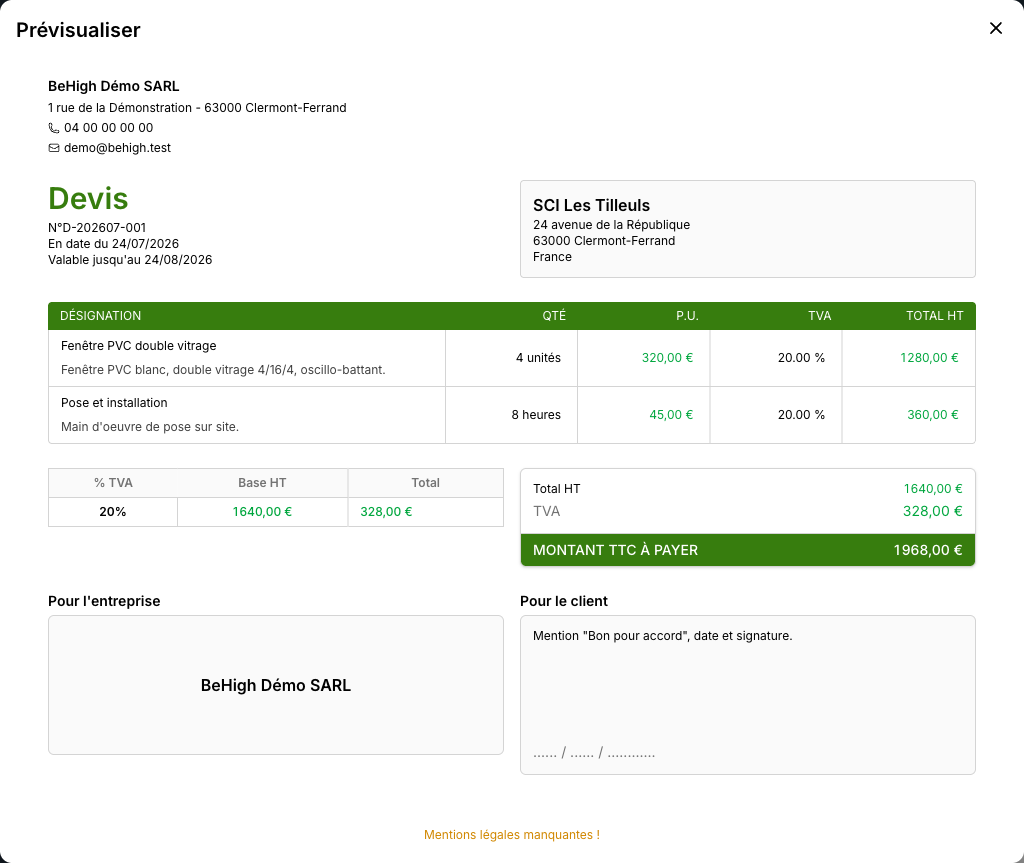Select quote number N°D-202607-001
The height and width of the screenshot is (863, 1024).
point(97,227)
